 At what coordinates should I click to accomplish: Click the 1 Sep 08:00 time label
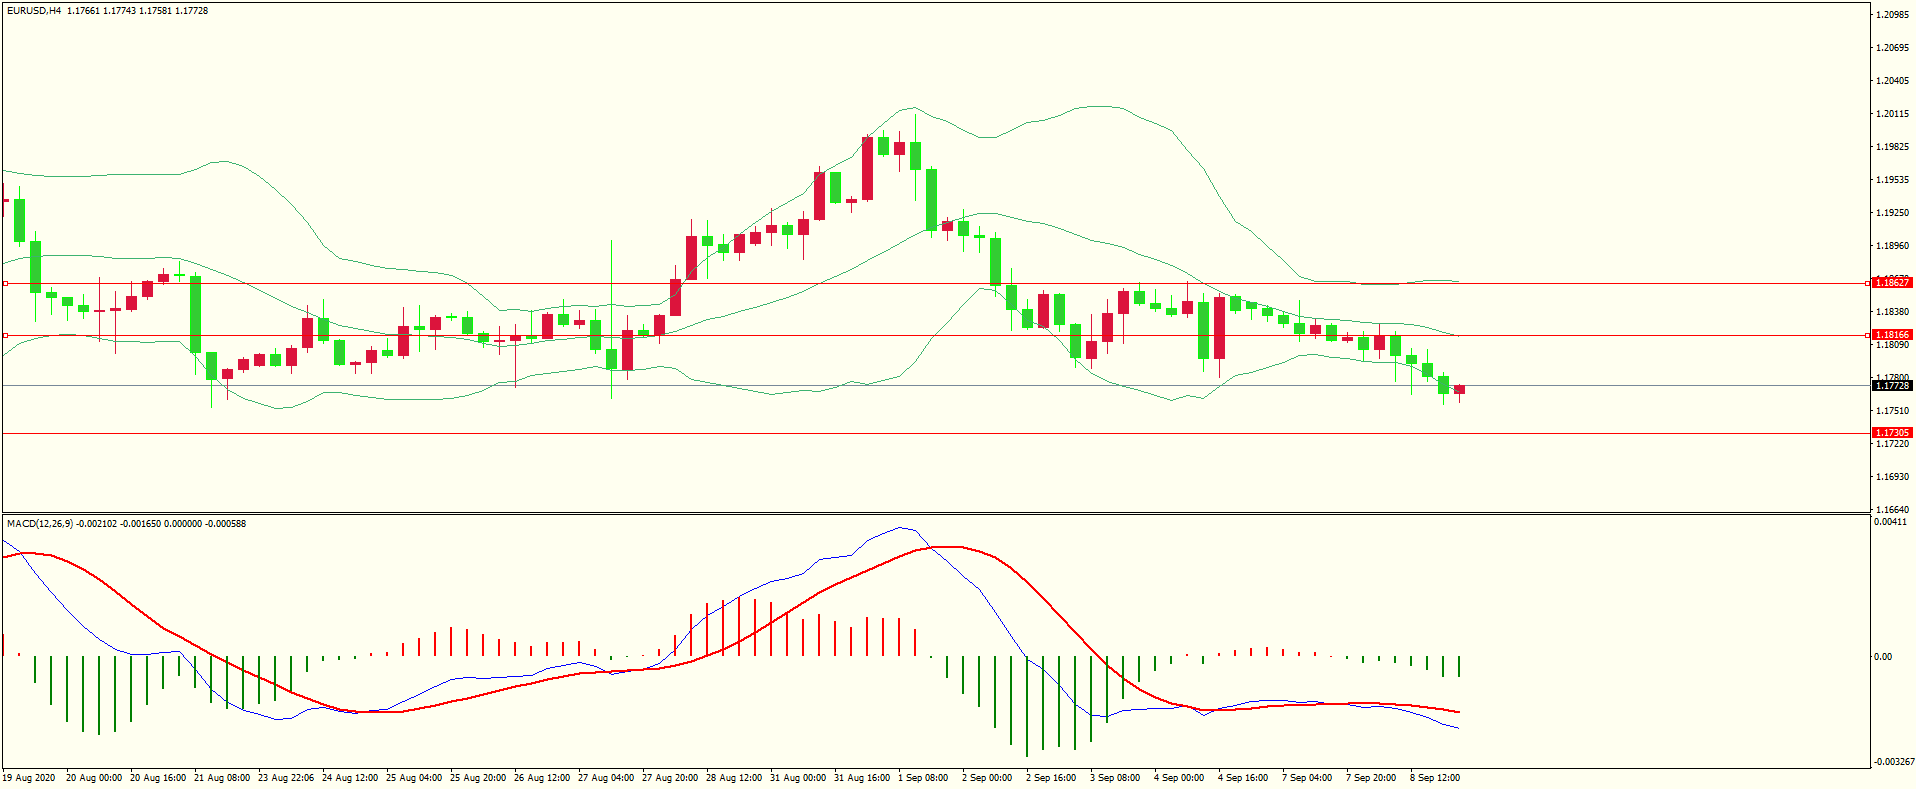tap(923, 778)
